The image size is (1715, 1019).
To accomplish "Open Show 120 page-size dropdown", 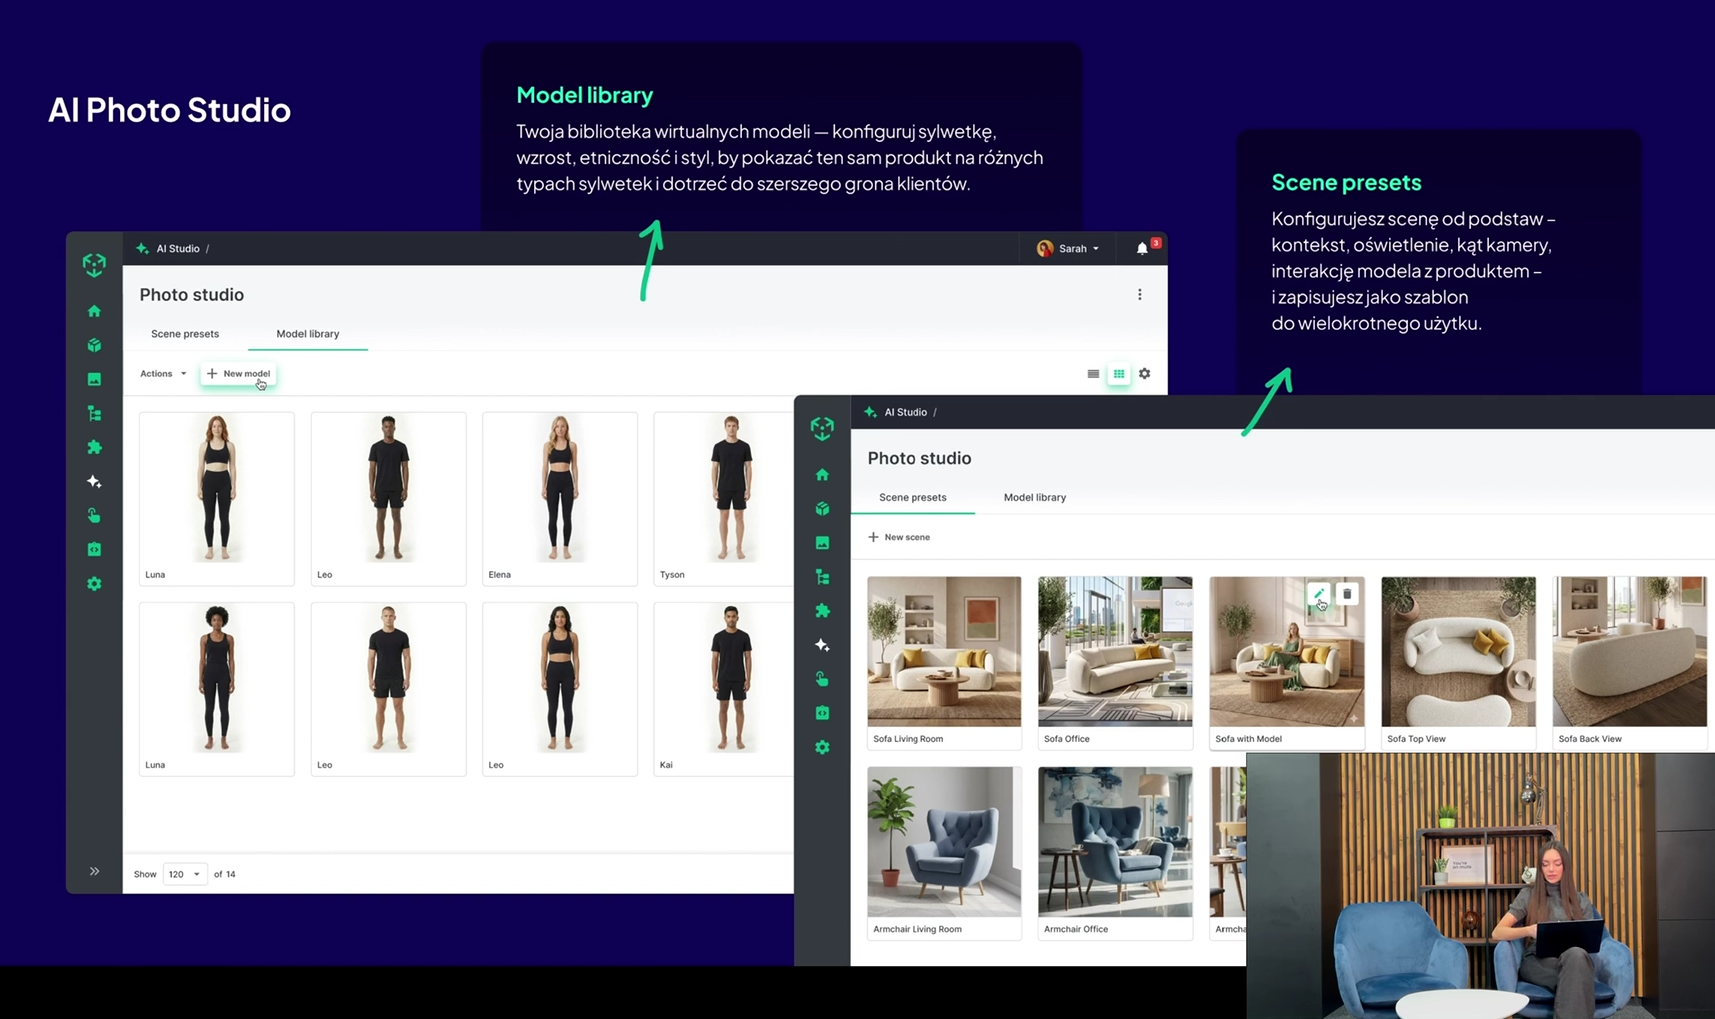I will pyautogui.click(x=184, y=874).
